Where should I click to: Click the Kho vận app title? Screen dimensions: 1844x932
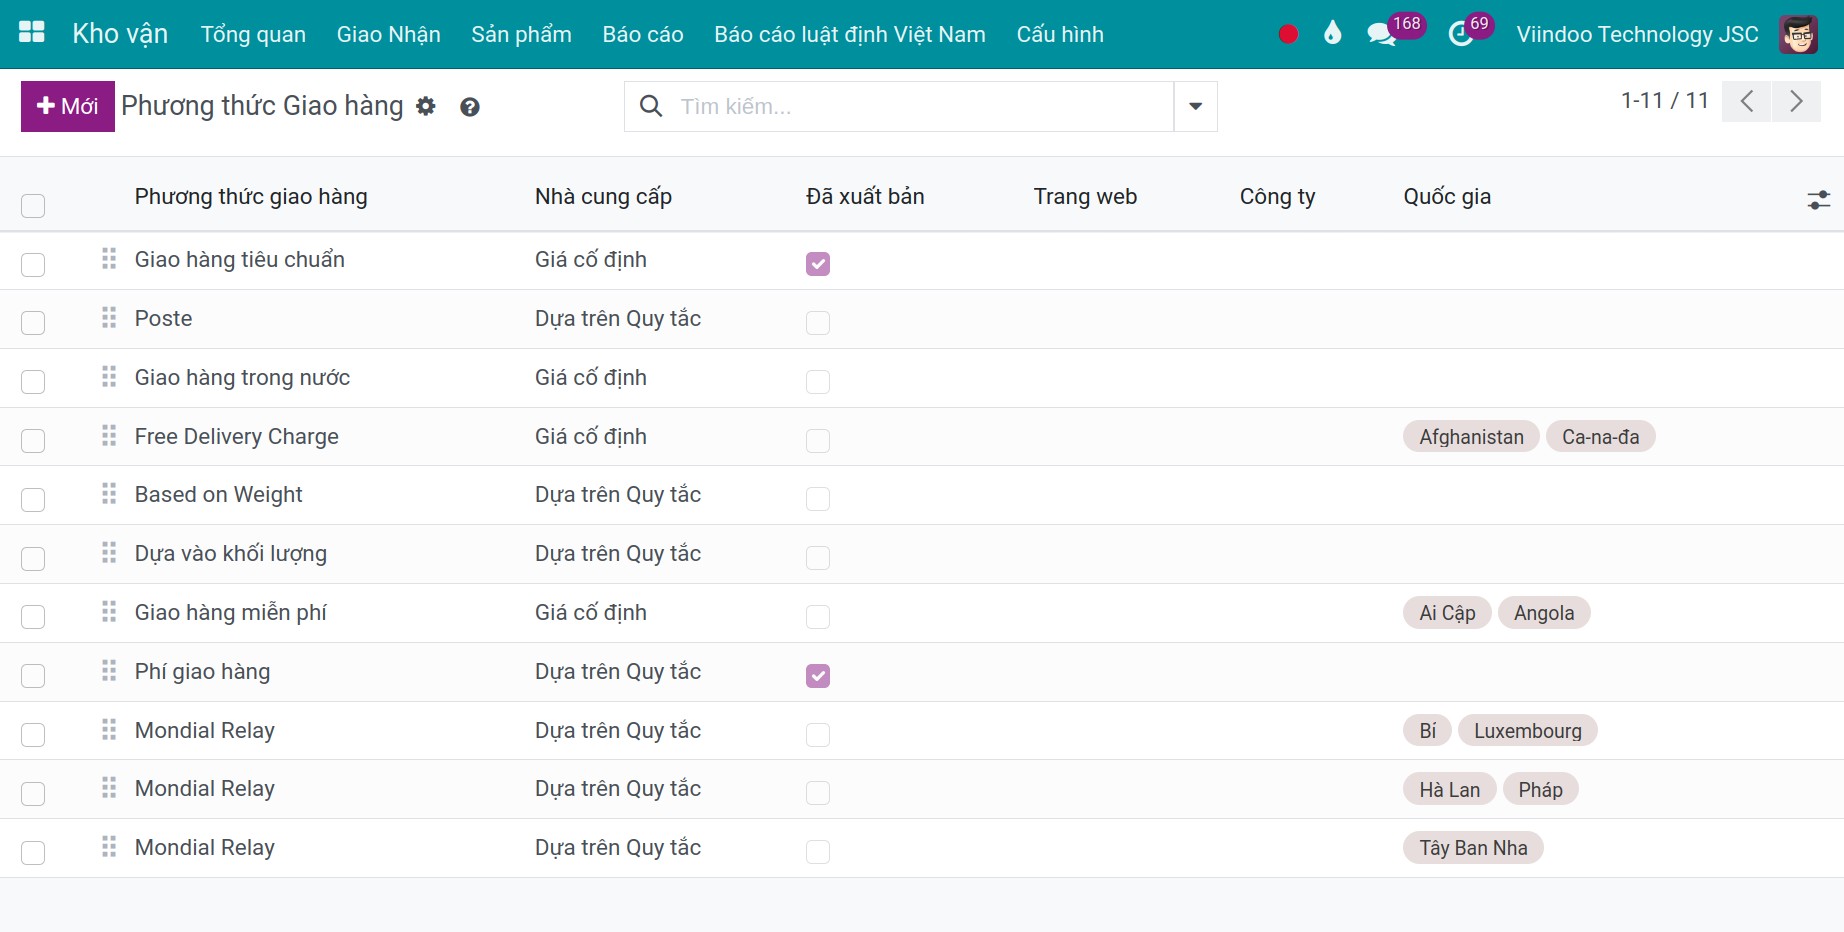(120, 34)
